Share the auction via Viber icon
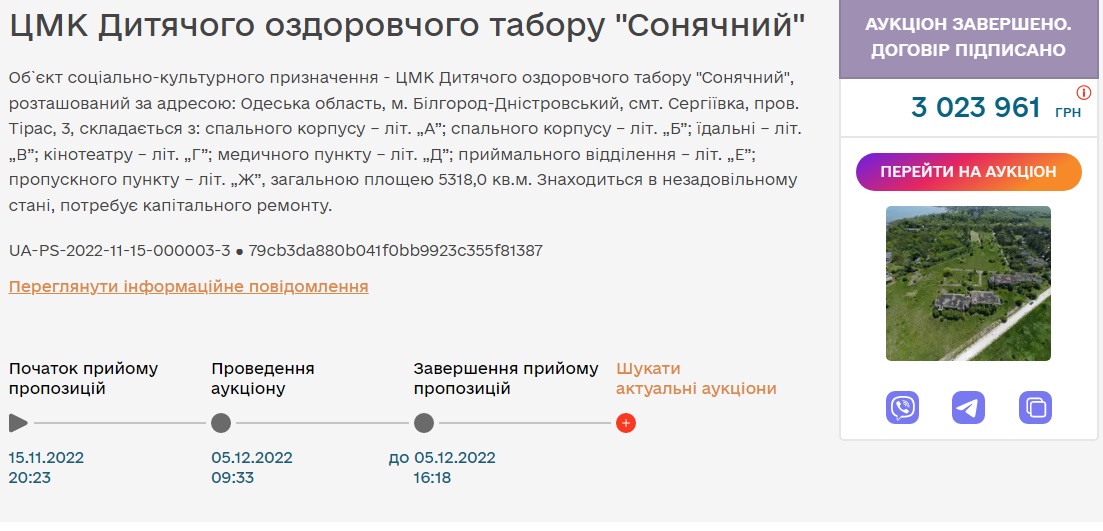The width and height of the screenshot is (1103, 531). click(902, 407)
